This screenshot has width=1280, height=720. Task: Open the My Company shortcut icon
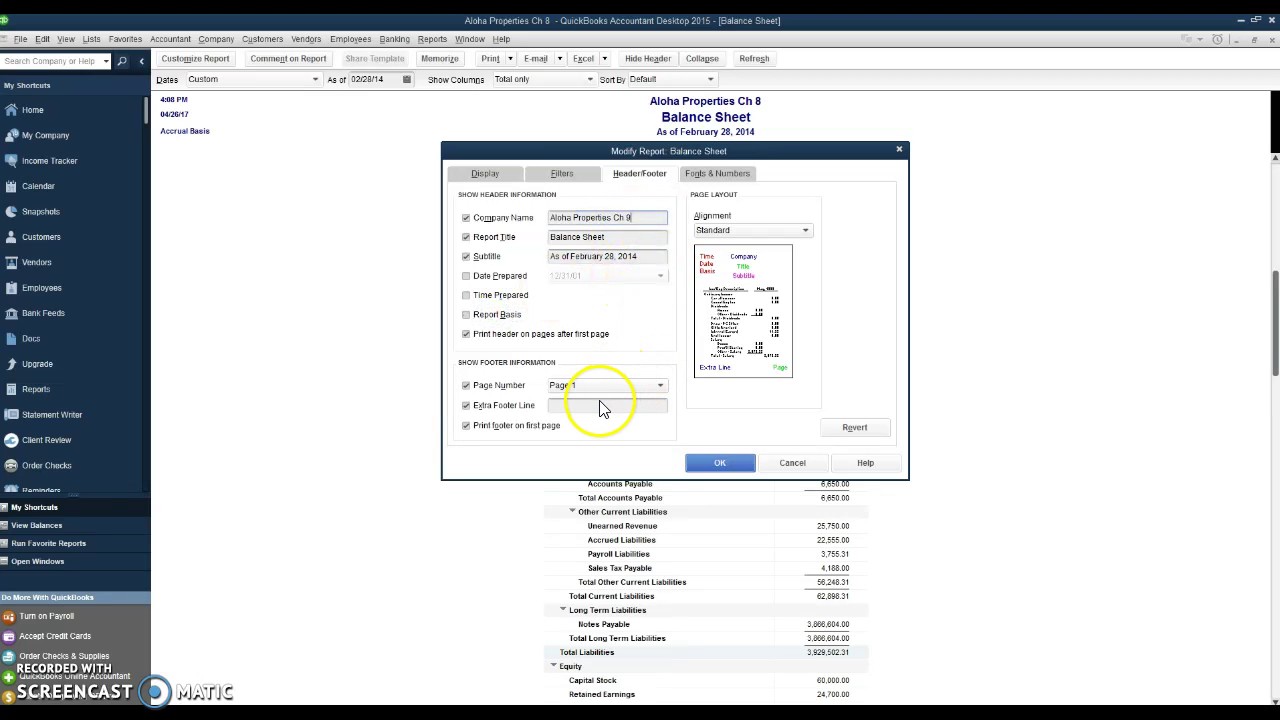[x=11, y=135]
